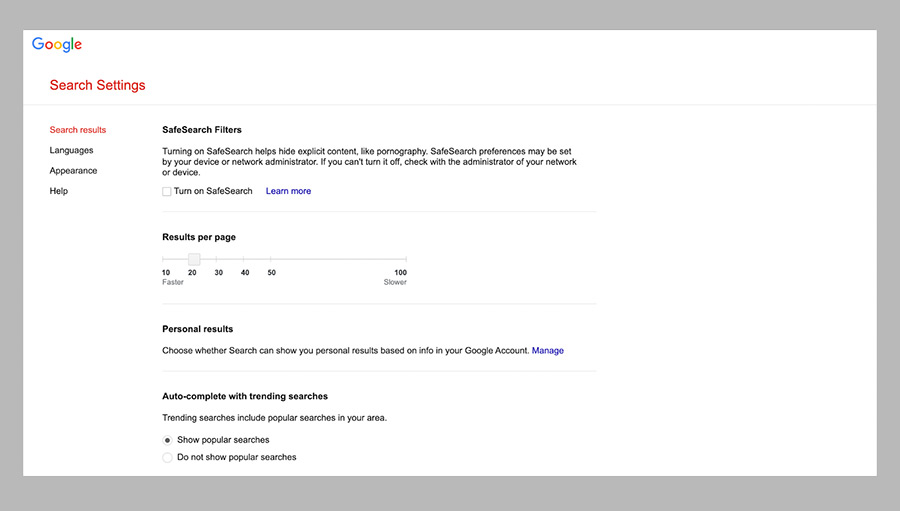Set results per page to 40
Image resolution: width=900 pixels, height=511 pixels.
click(245, 260)
